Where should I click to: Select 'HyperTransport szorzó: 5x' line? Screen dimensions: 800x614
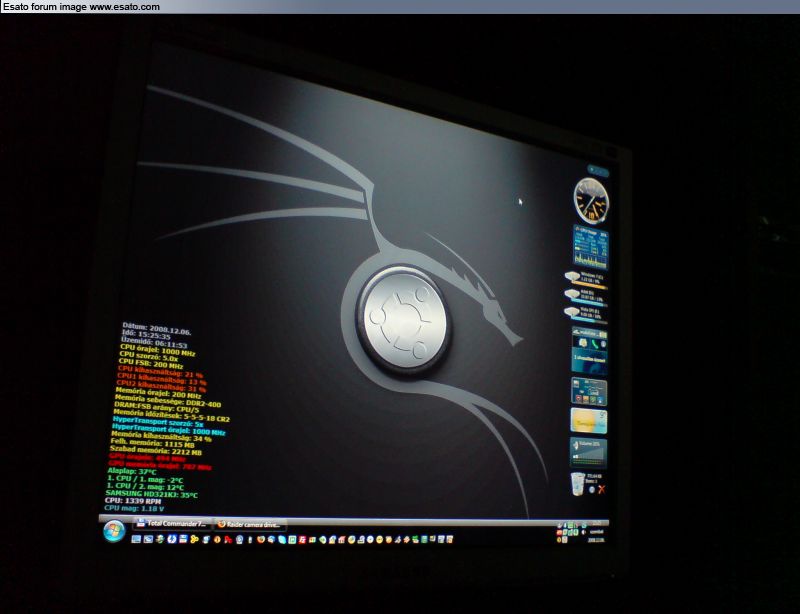click(158, 422)
